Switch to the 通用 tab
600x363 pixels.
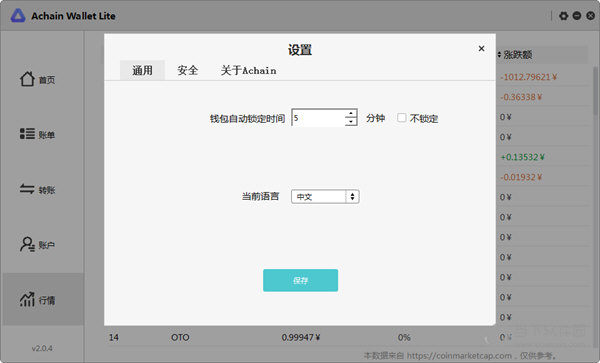pos(142,70)
